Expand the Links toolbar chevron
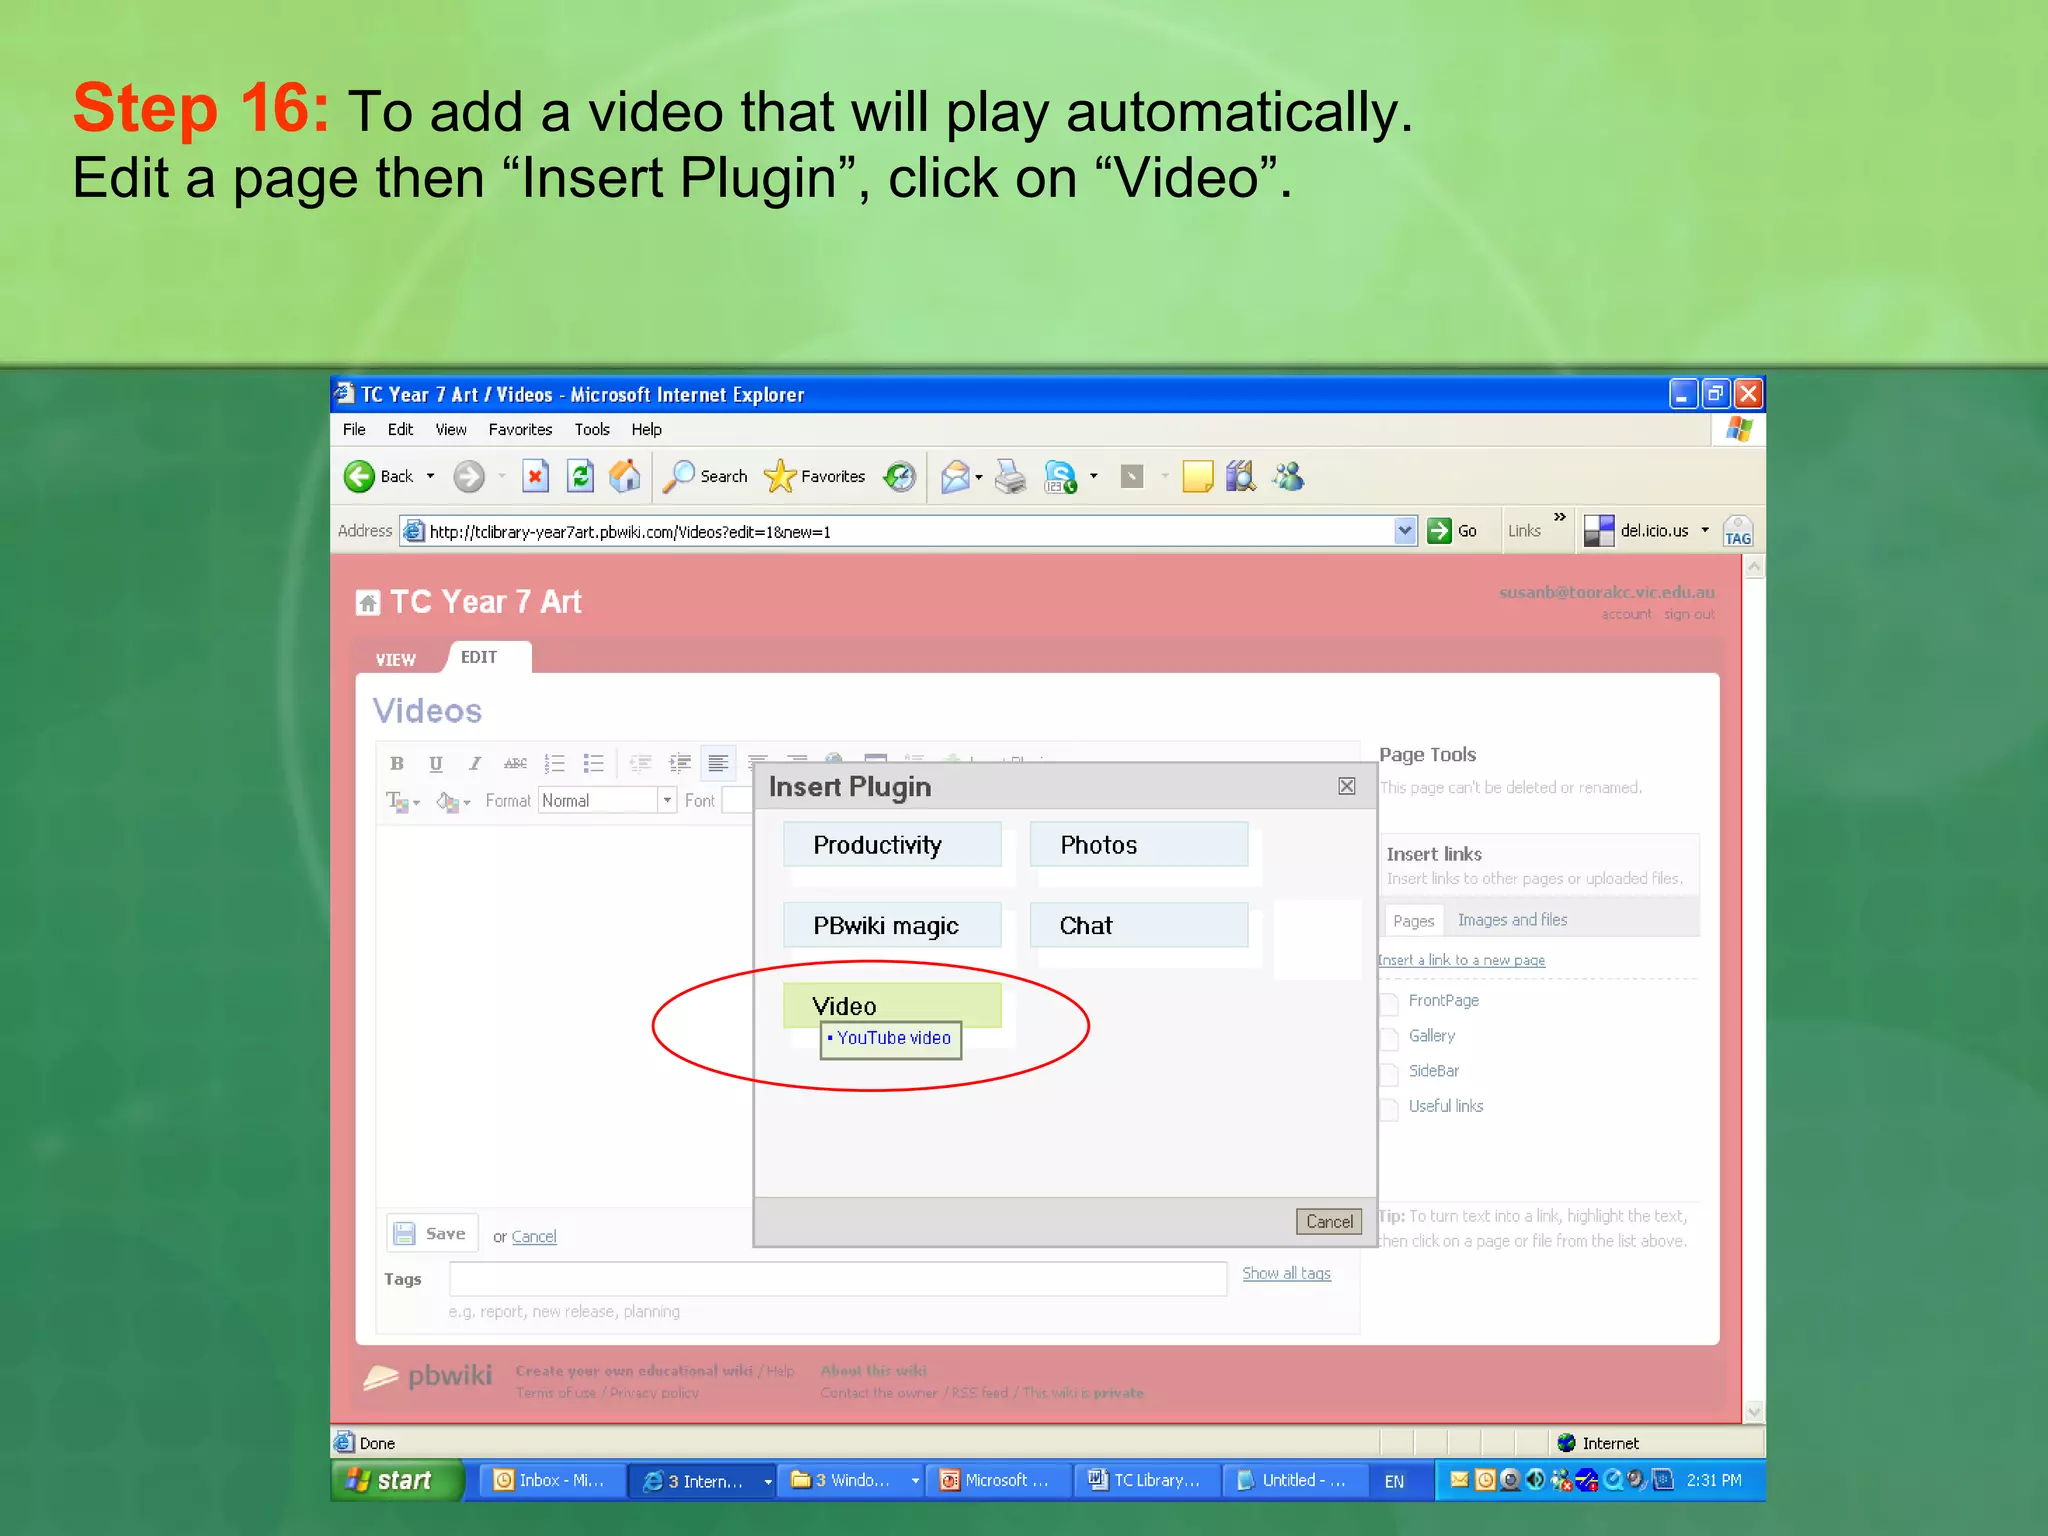Screen dimensions: 2048x1536 (1560, 517)
